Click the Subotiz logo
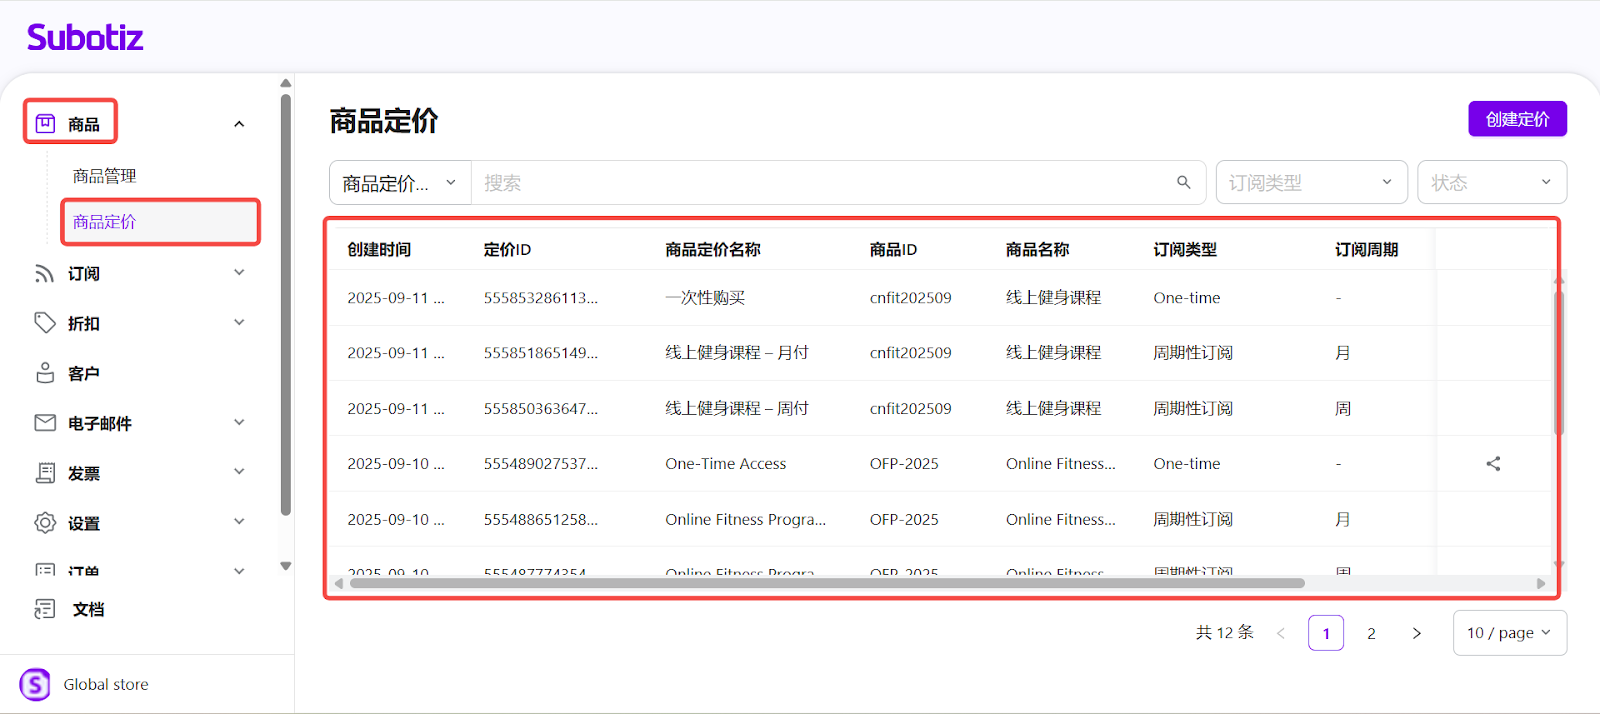Screen dimensions: 1600x714 click(x=85, y=38)
